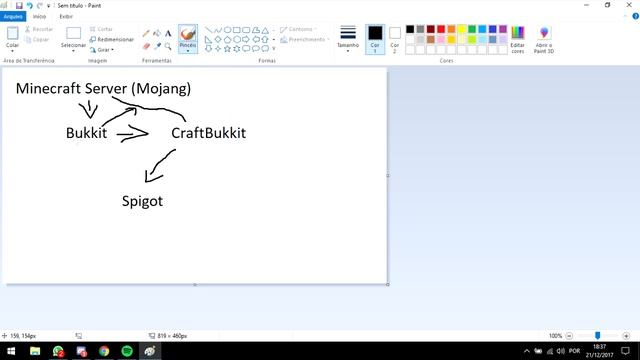Click the Recortar button
640x360 pixels.
click(39, 29)
